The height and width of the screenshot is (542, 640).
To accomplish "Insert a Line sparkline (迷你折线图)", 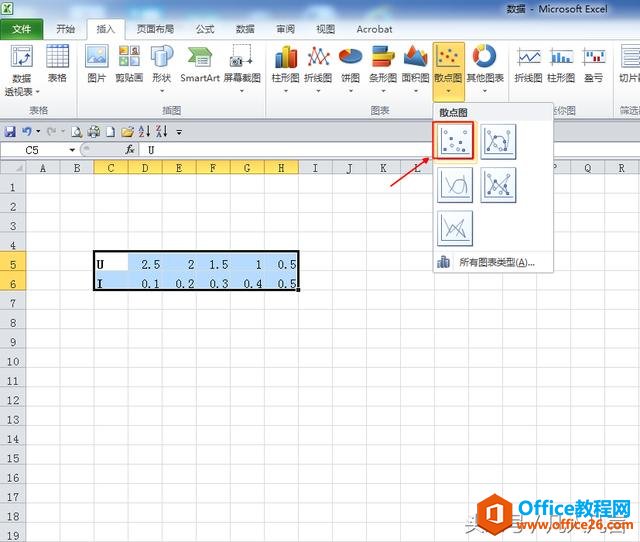I will pyautogui.click(x=528, y=64).
